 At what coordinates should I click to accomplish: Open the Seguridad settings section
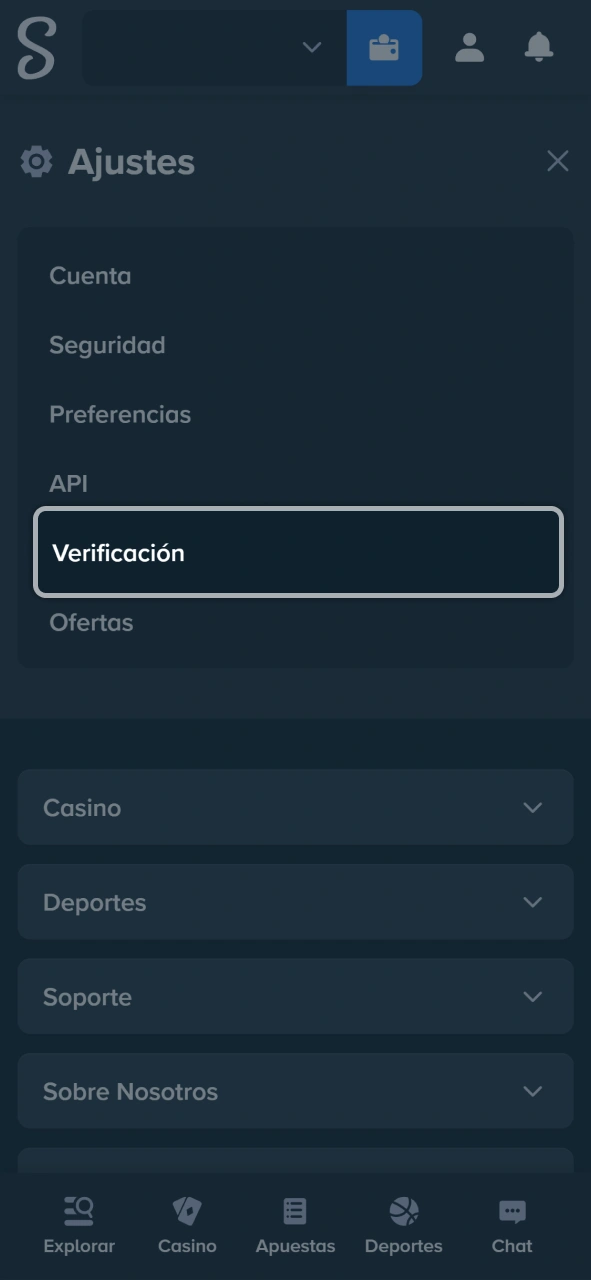pyautogui.click(x=107, y=345)
